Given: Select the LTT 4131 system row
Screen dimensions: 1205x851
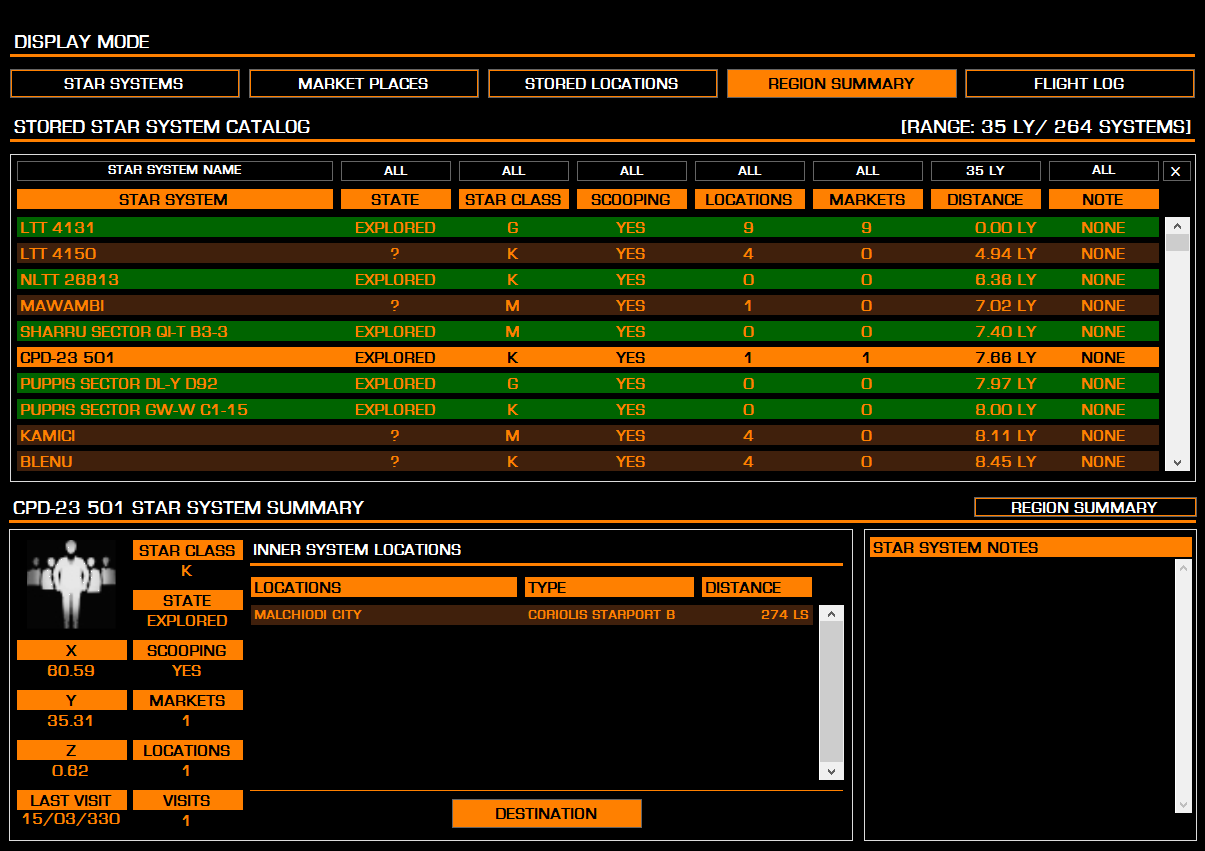Looking at the screenshot, I should (588, 227).
